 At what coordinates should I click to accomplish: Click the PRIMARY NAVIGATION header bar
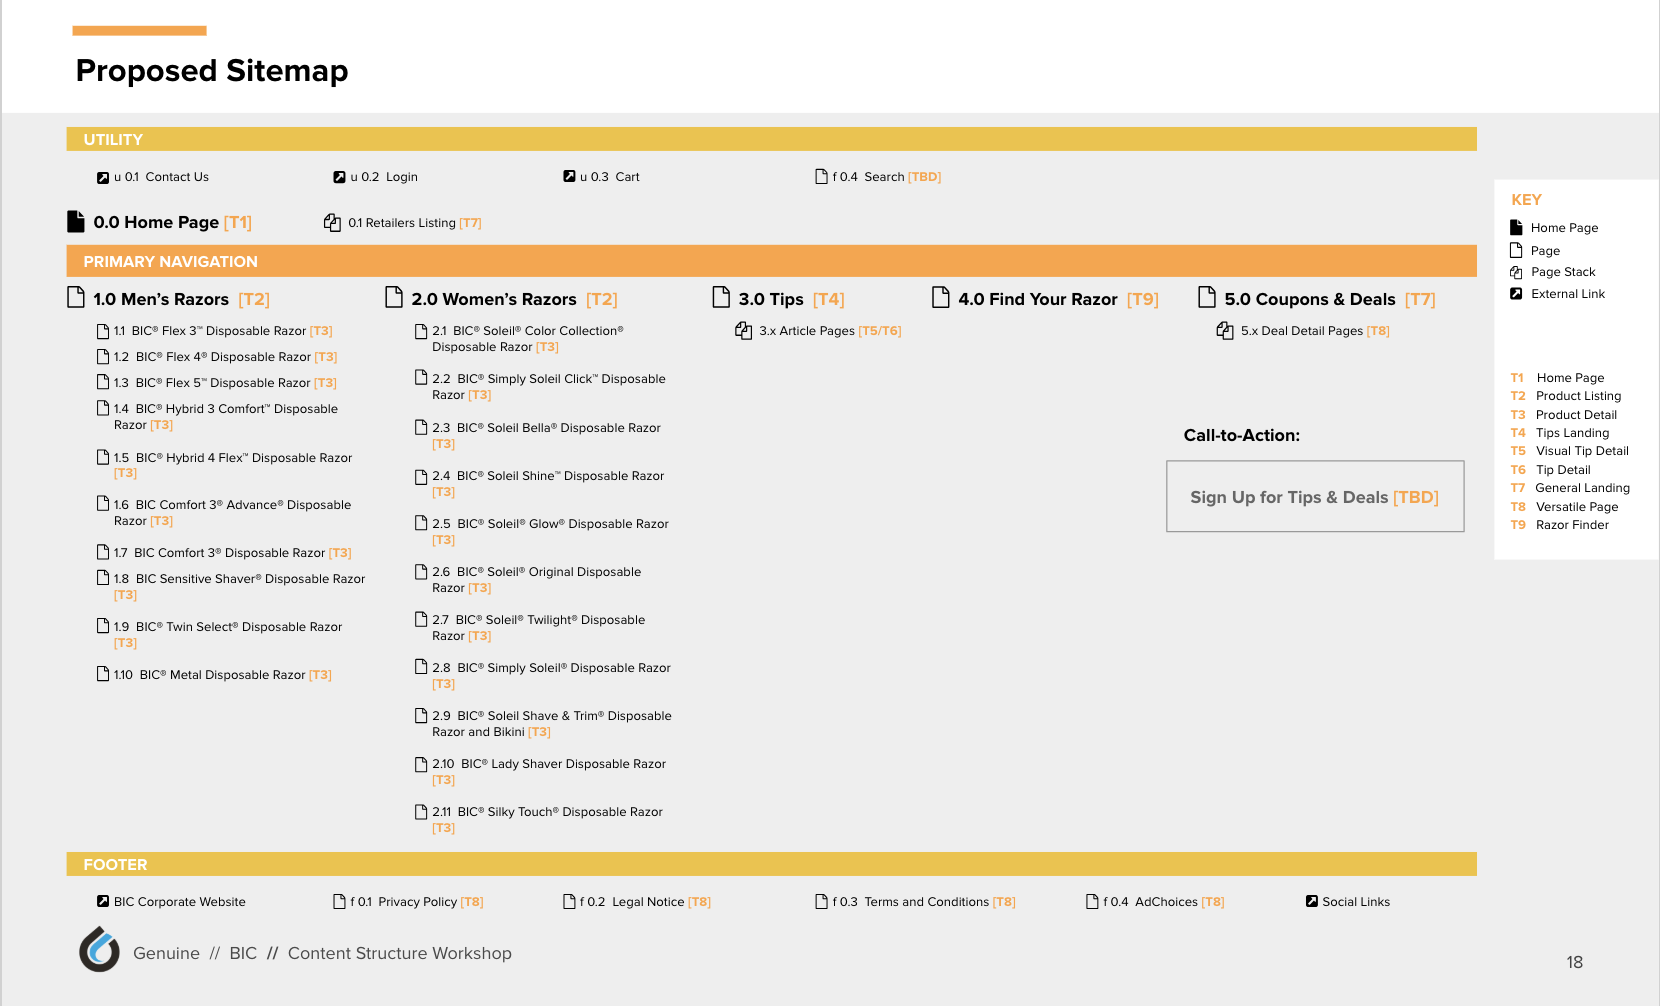click(x=771, y=261)
